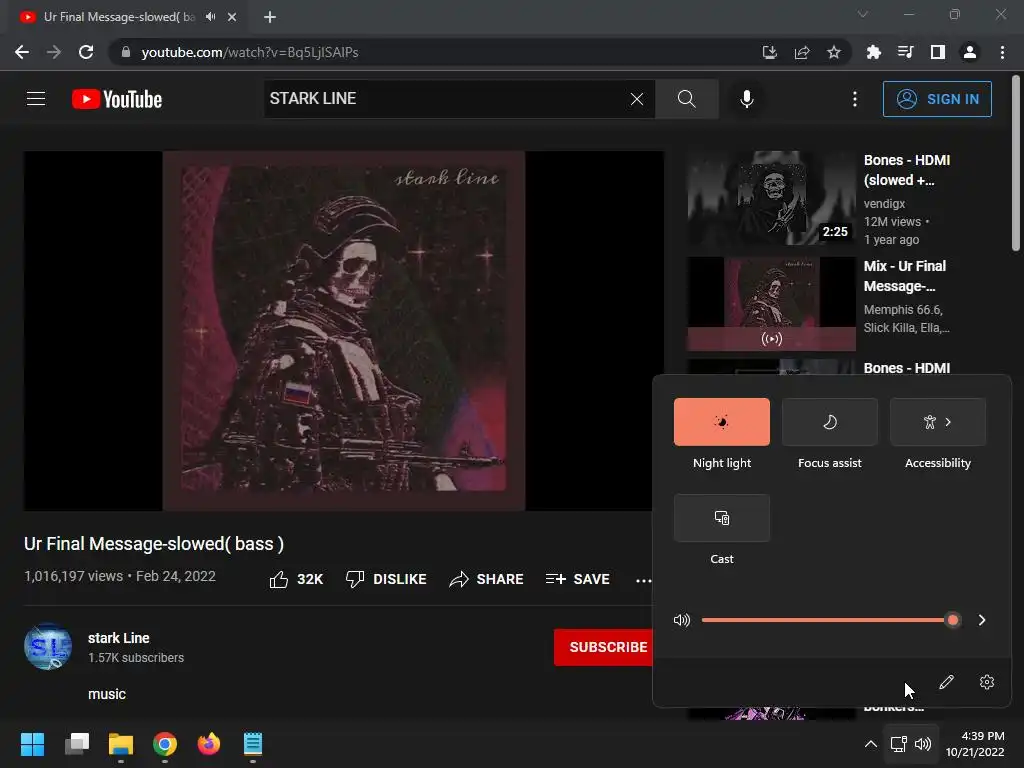Show hidden tray icons chevron
1024x768 pixels.
tap(871, 744)
